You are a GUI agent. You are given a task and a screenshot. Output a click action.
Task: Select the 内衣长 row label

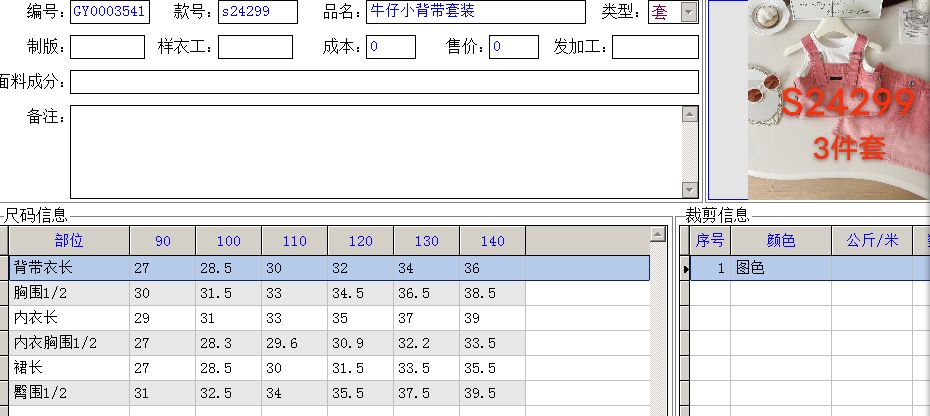click(69, 318)
